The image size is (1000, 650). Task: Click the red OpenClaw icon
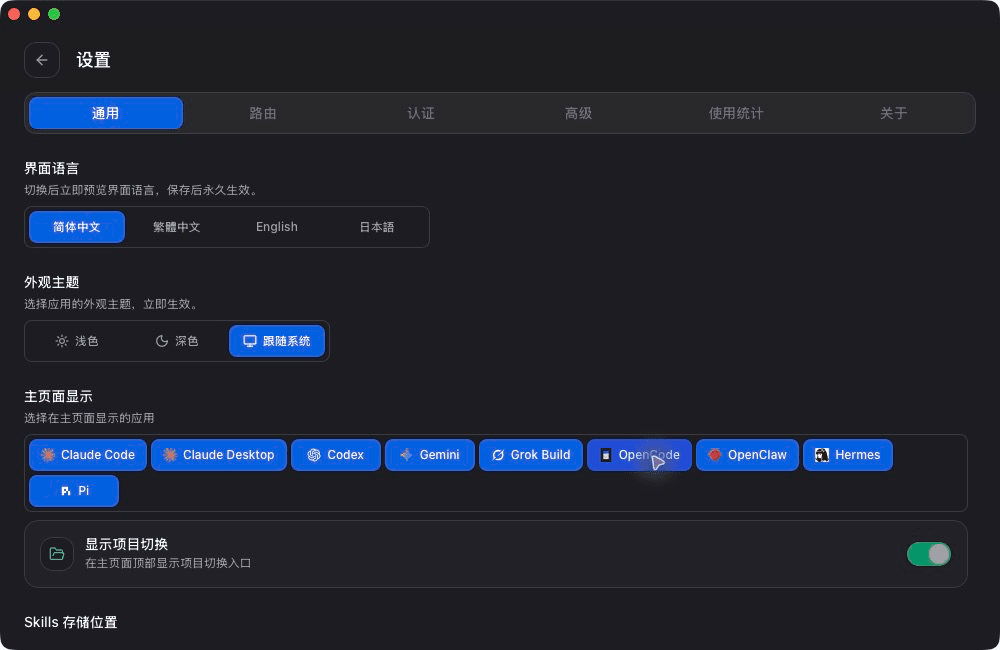715,455
